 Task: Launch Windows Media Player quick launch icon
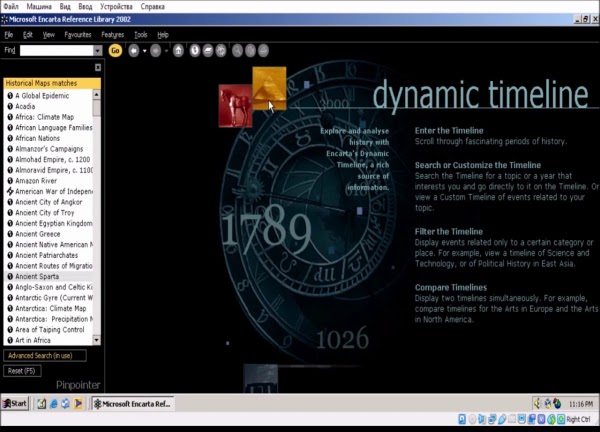pos(78,403)
